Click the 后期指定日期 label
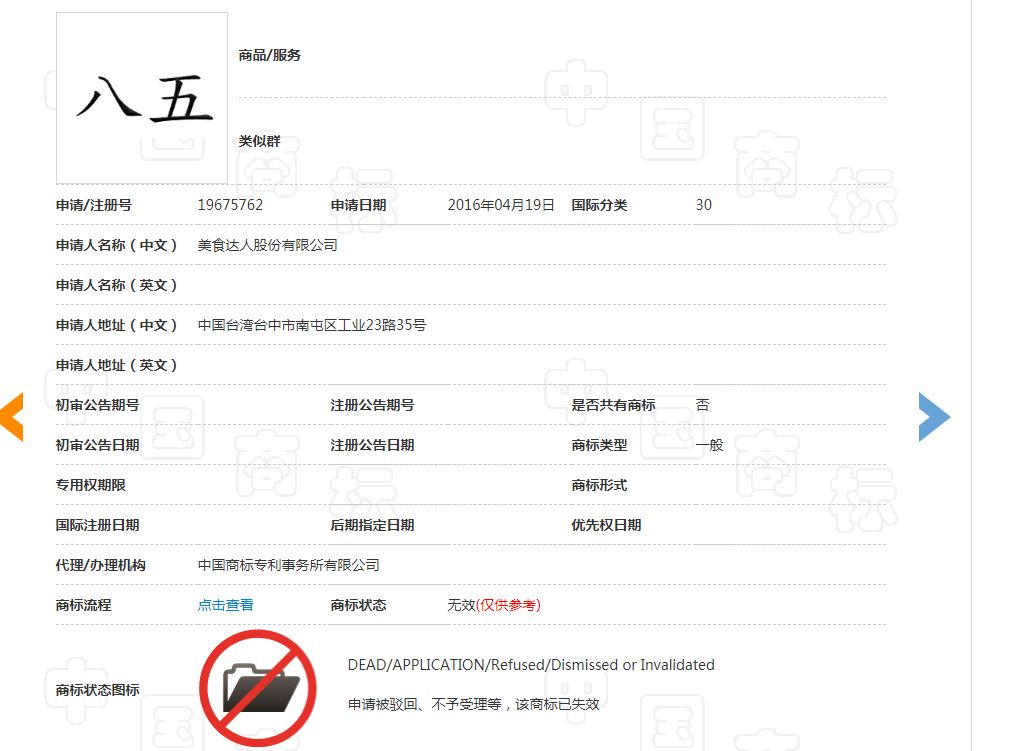Viewport: 1013px width, 751px height. (372, 525)
